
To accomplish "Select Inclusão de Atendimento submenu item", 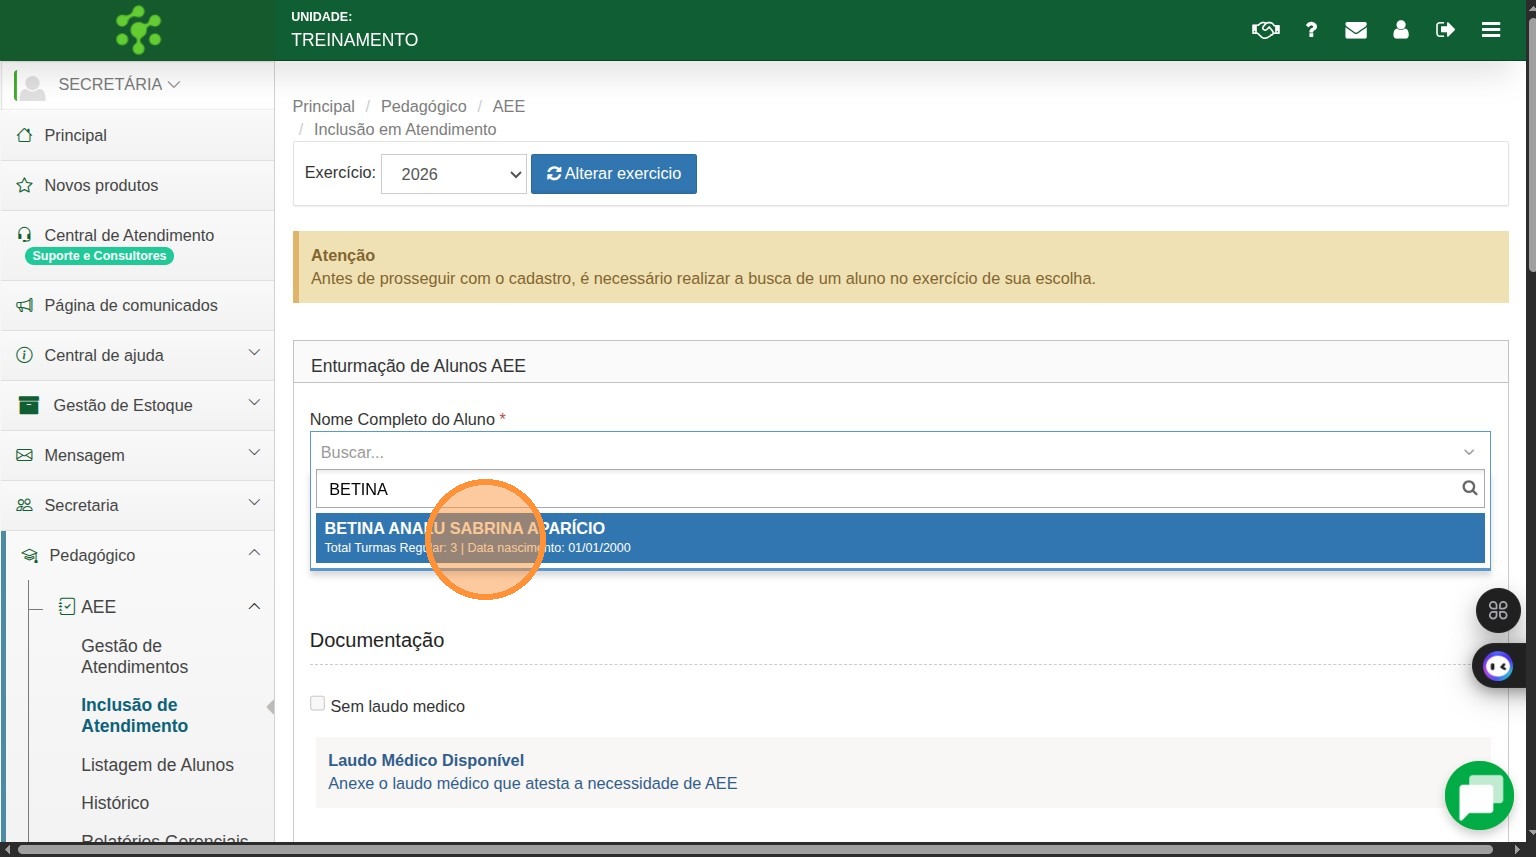I will point(135,715).
